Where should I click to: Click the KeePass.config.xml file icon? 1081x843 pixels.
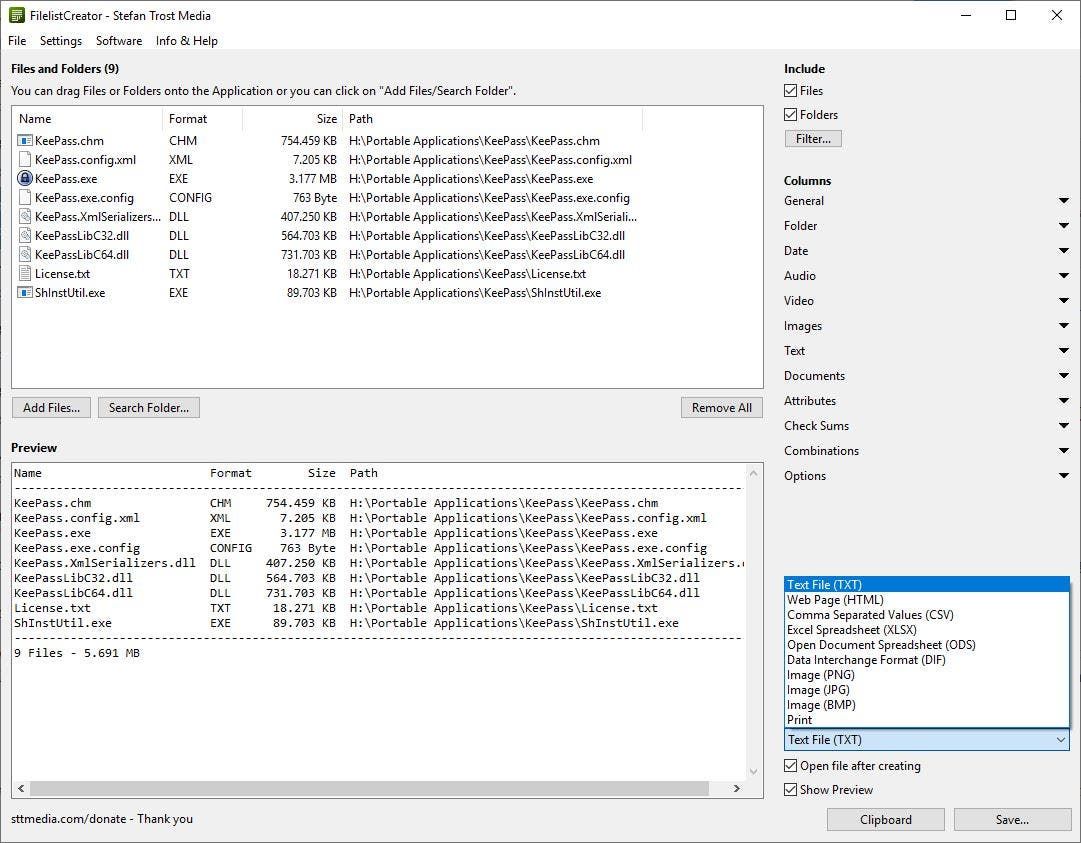[25, 159]
